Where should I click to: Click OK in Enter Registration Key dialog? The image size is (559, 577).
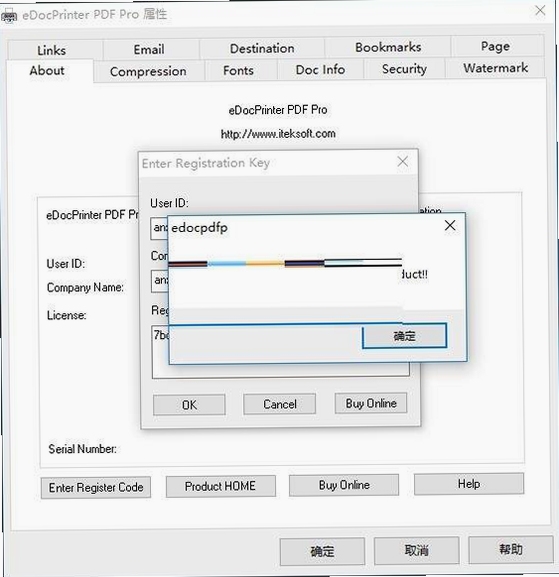[x=189, y=405]
